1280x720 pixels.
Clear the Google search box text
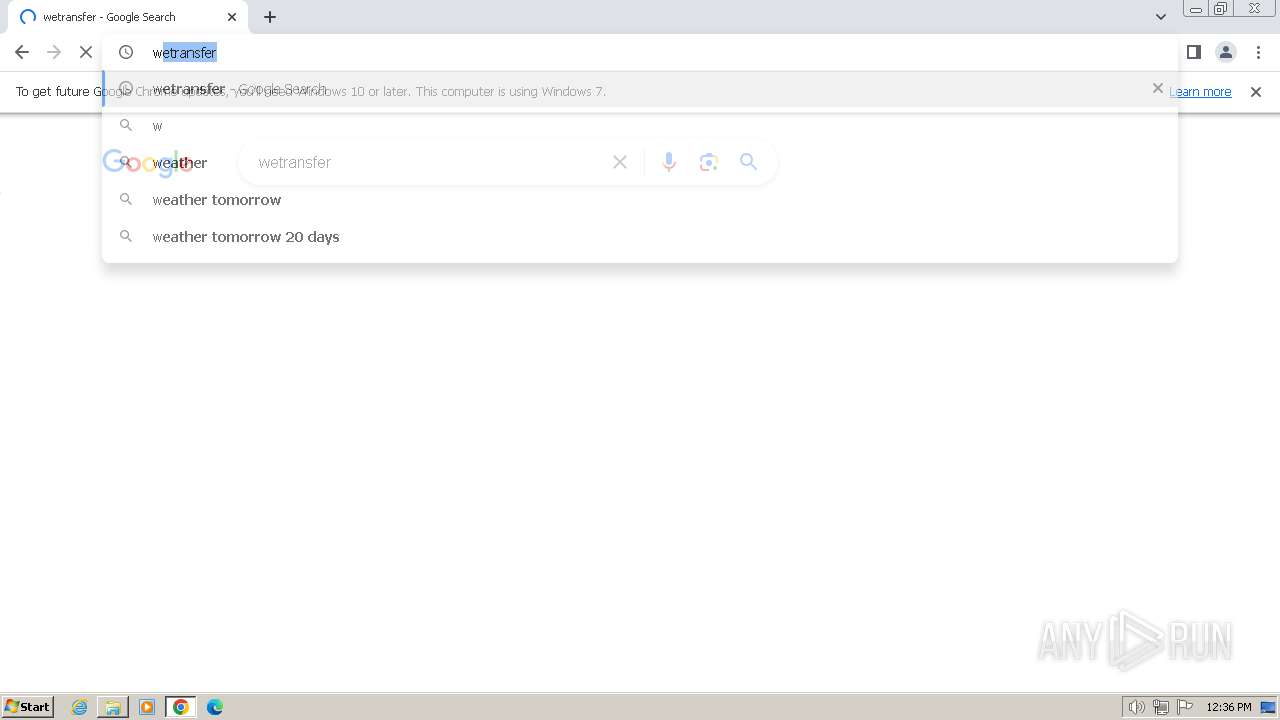(x=620, y=162)
